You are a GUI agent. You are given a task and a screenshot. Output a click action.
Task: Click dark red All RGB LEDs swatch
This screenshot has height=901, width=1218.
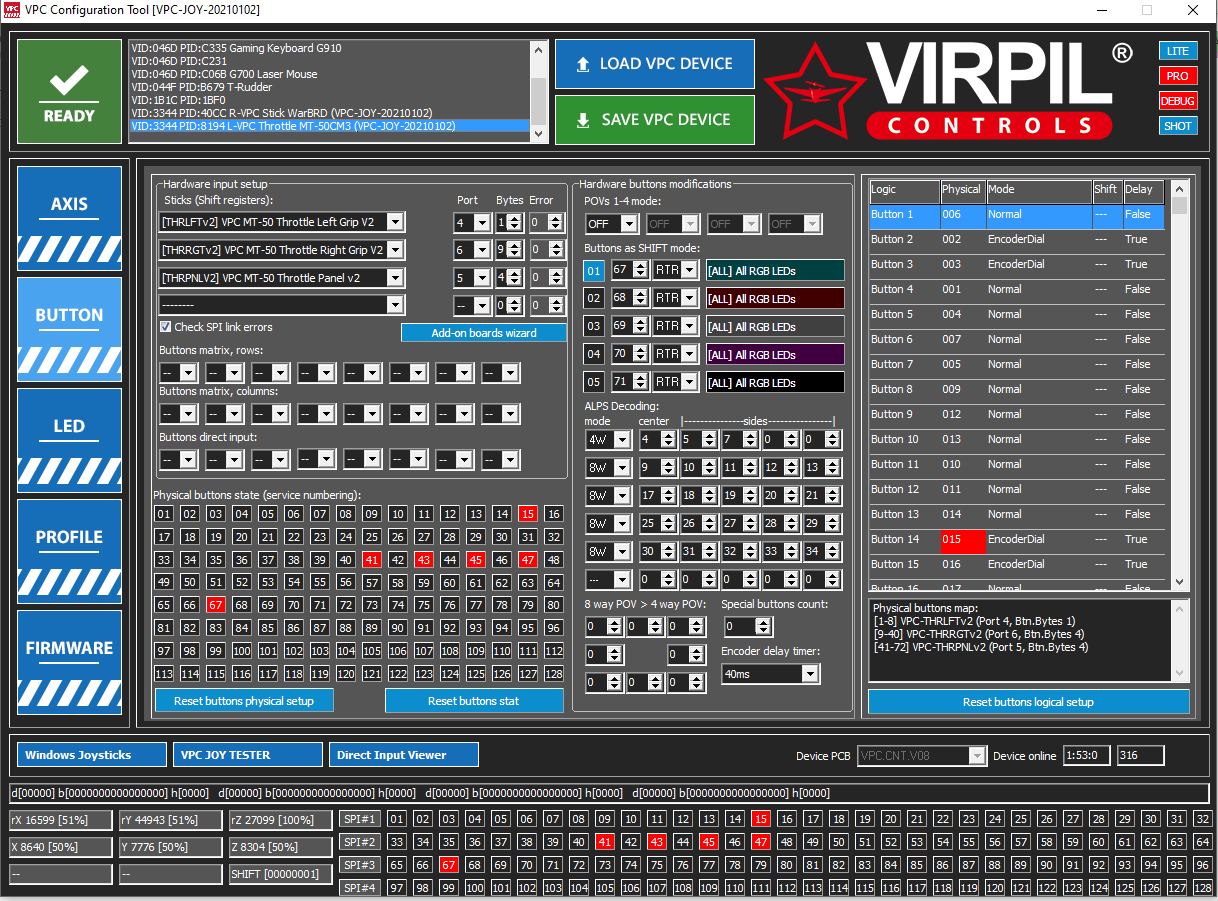pos(774,298)
